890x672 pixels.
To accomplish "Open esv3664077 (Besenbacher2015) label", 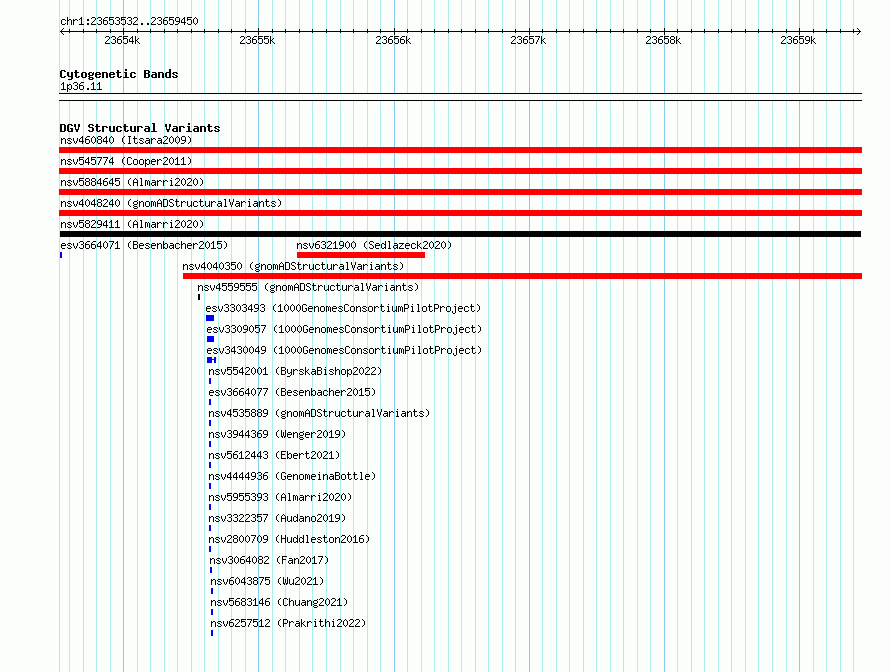I will pyautogui.click(x=292, y=392).
